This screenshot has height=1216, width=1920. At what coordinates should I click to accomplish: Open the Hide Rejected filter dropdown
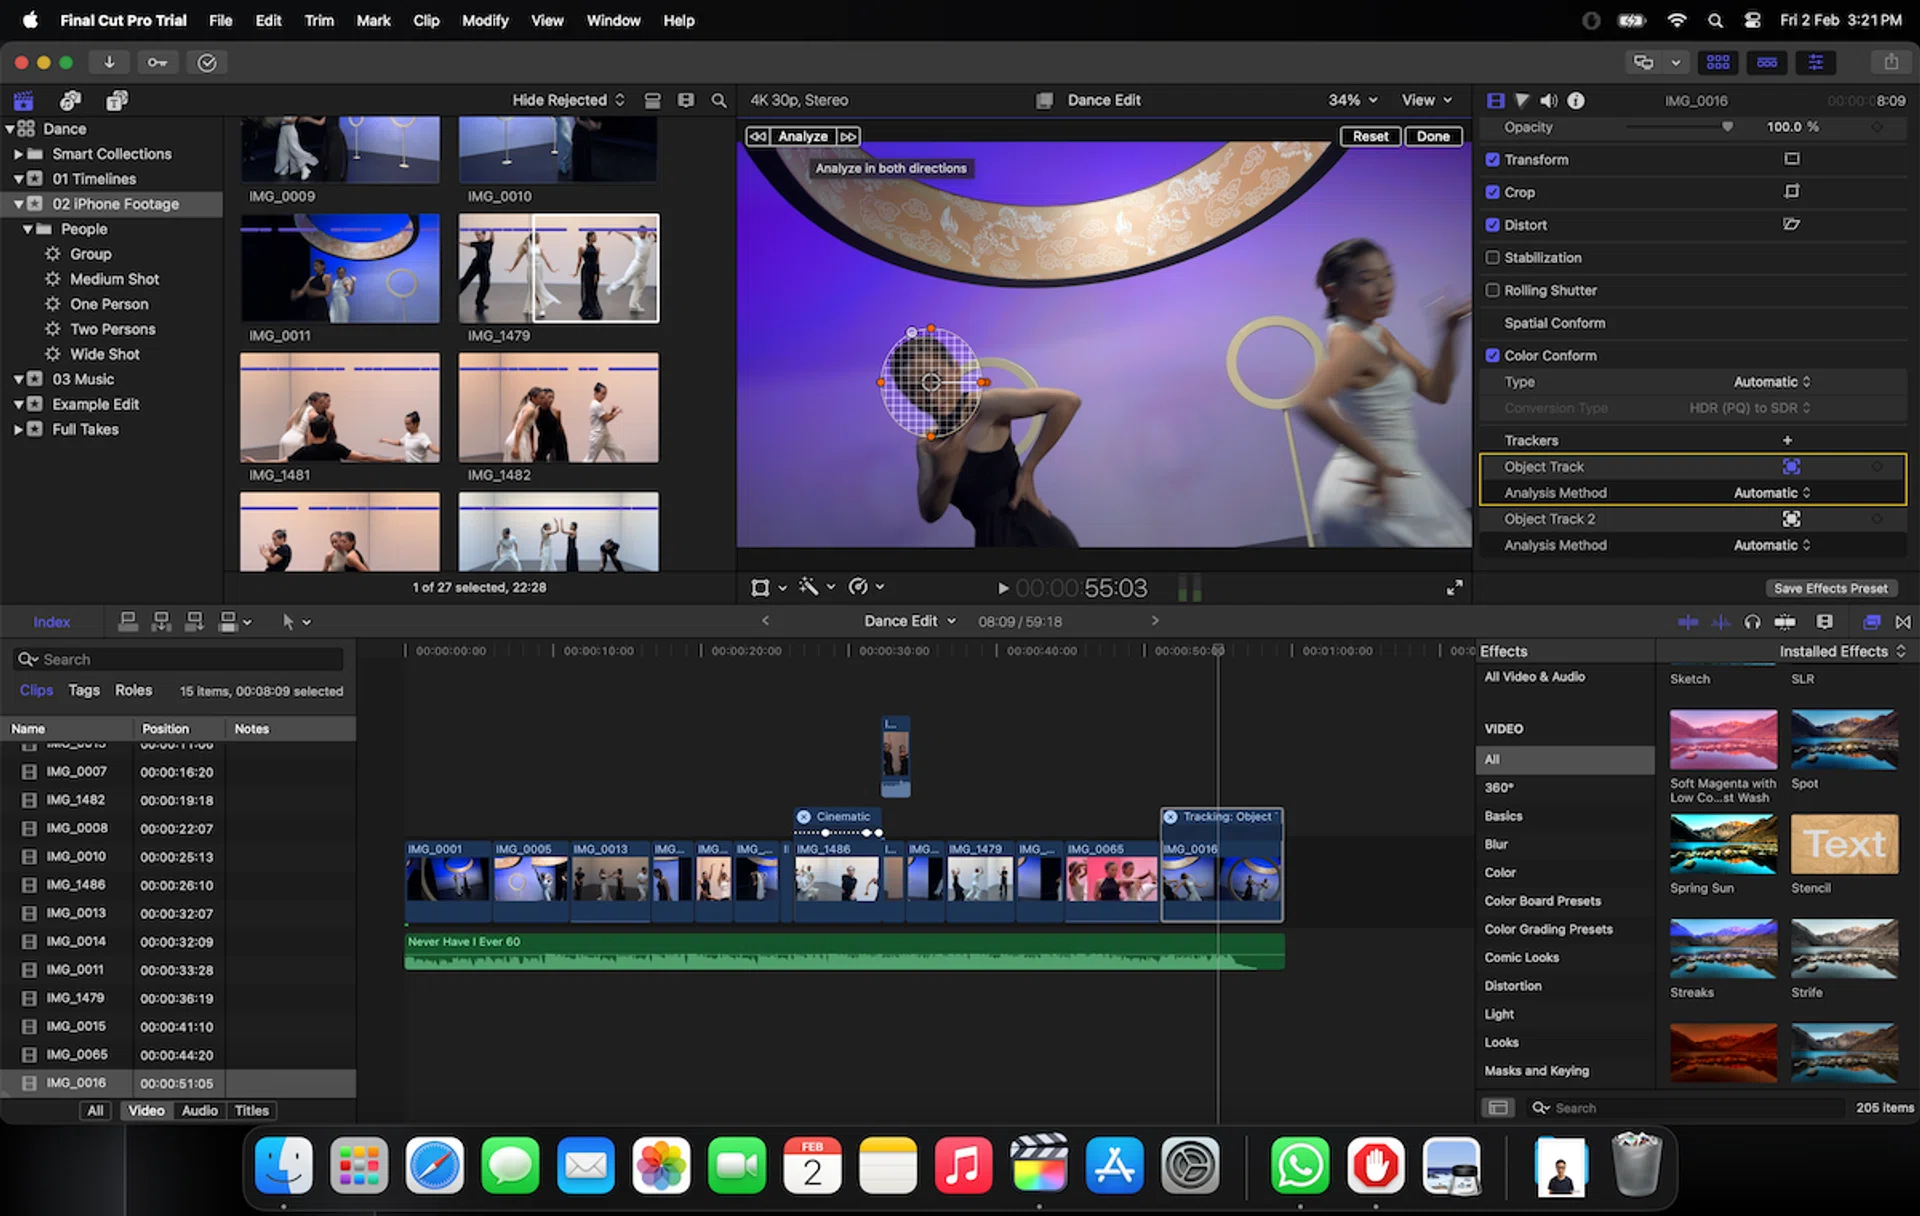click(568, 100)
